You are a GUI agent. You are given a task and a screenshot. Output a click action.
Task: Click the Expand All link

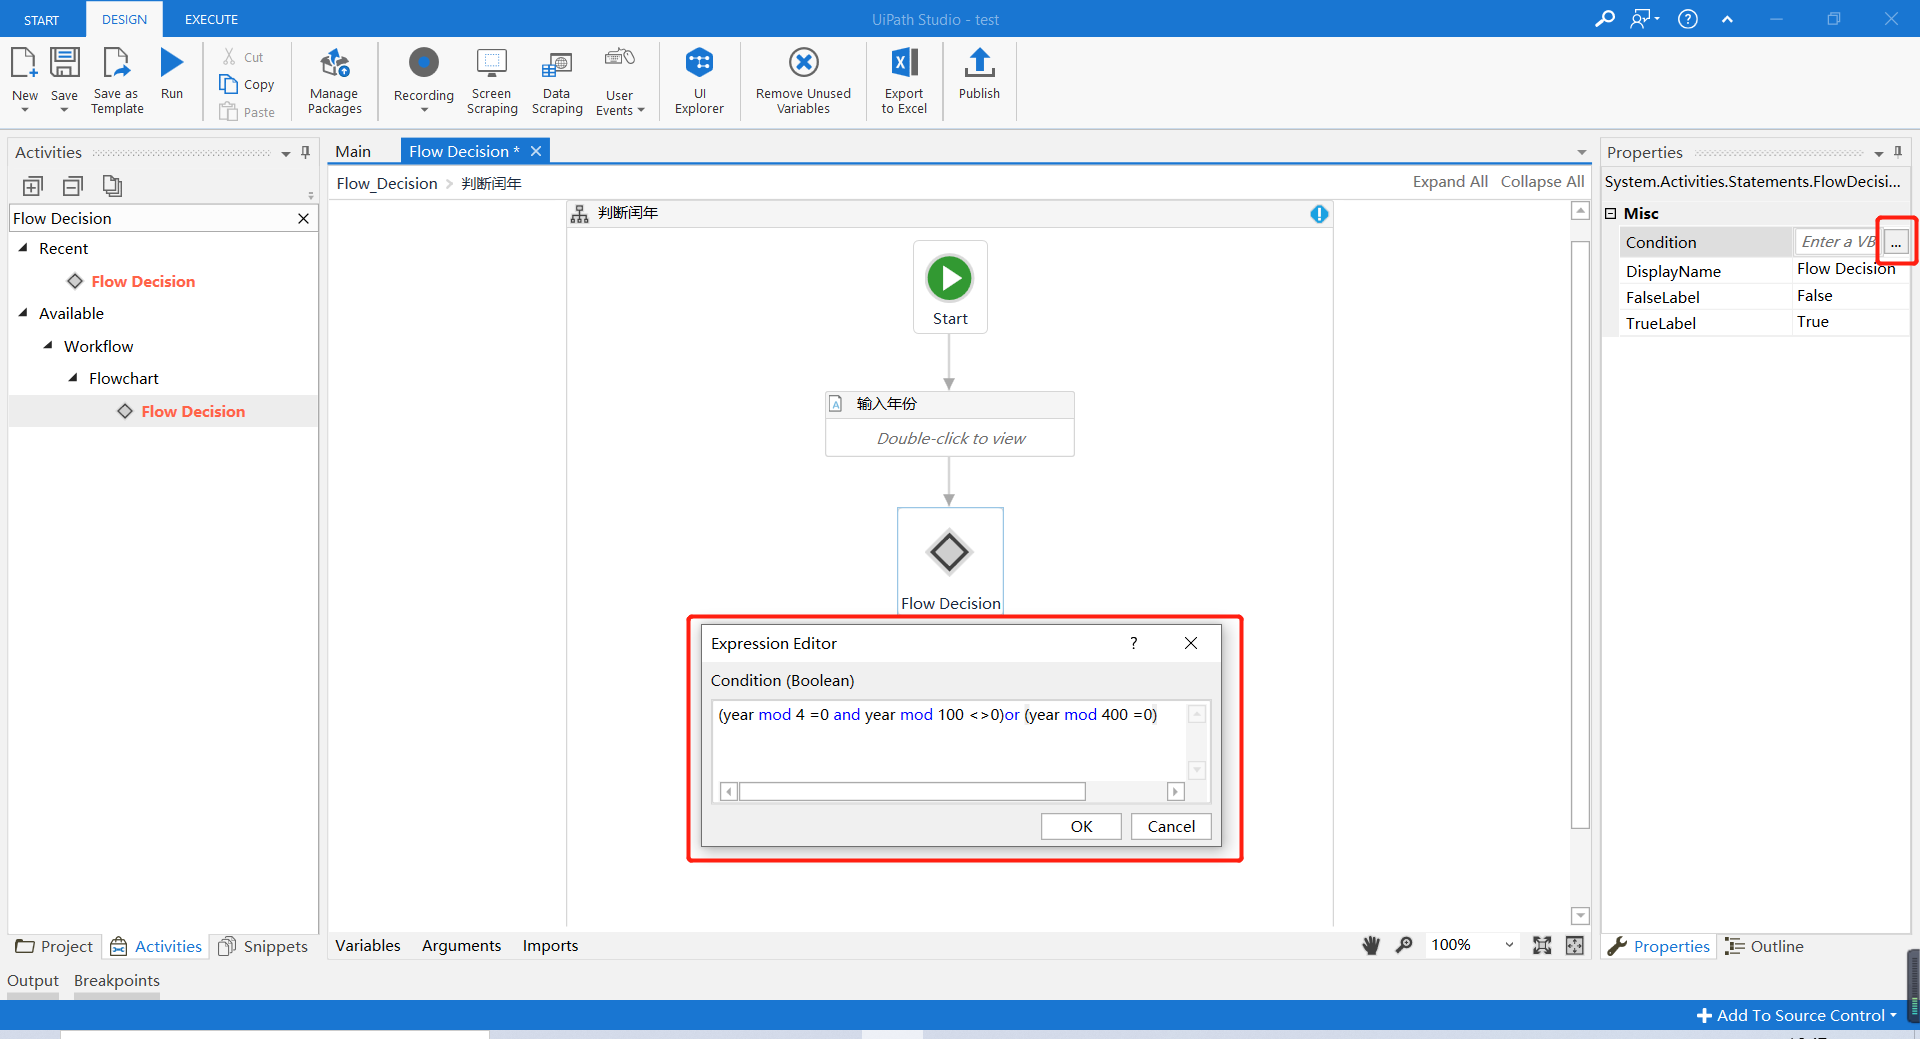coord(1449,181)
